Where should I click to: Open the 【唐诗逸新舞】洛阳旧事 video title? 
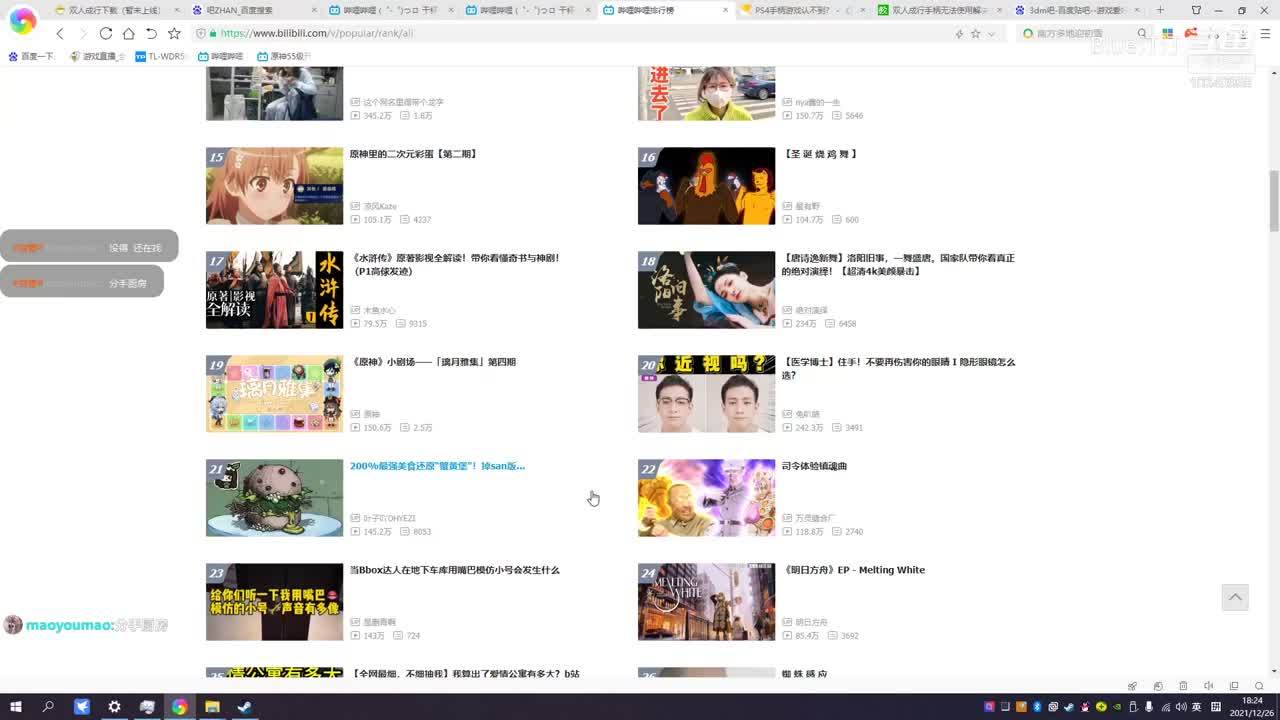coord(898,264)
